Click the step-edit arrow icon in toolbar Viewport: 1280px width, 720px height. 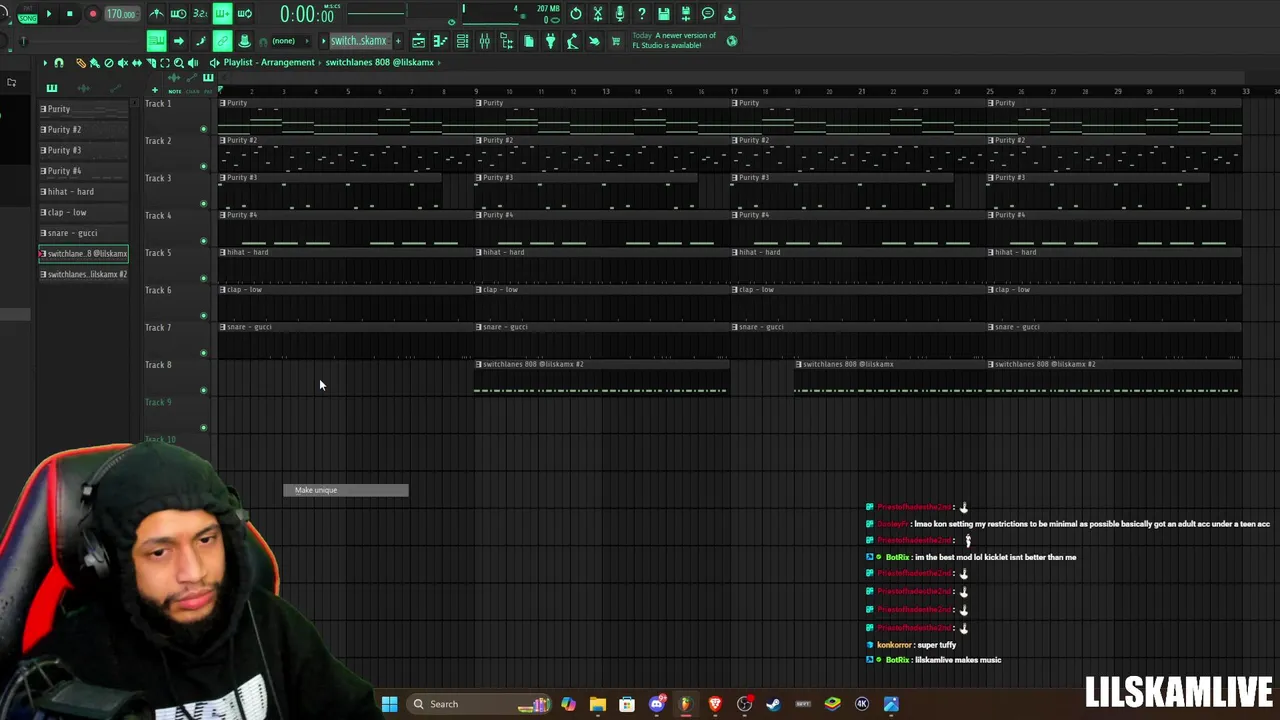[x=178, y=41]
